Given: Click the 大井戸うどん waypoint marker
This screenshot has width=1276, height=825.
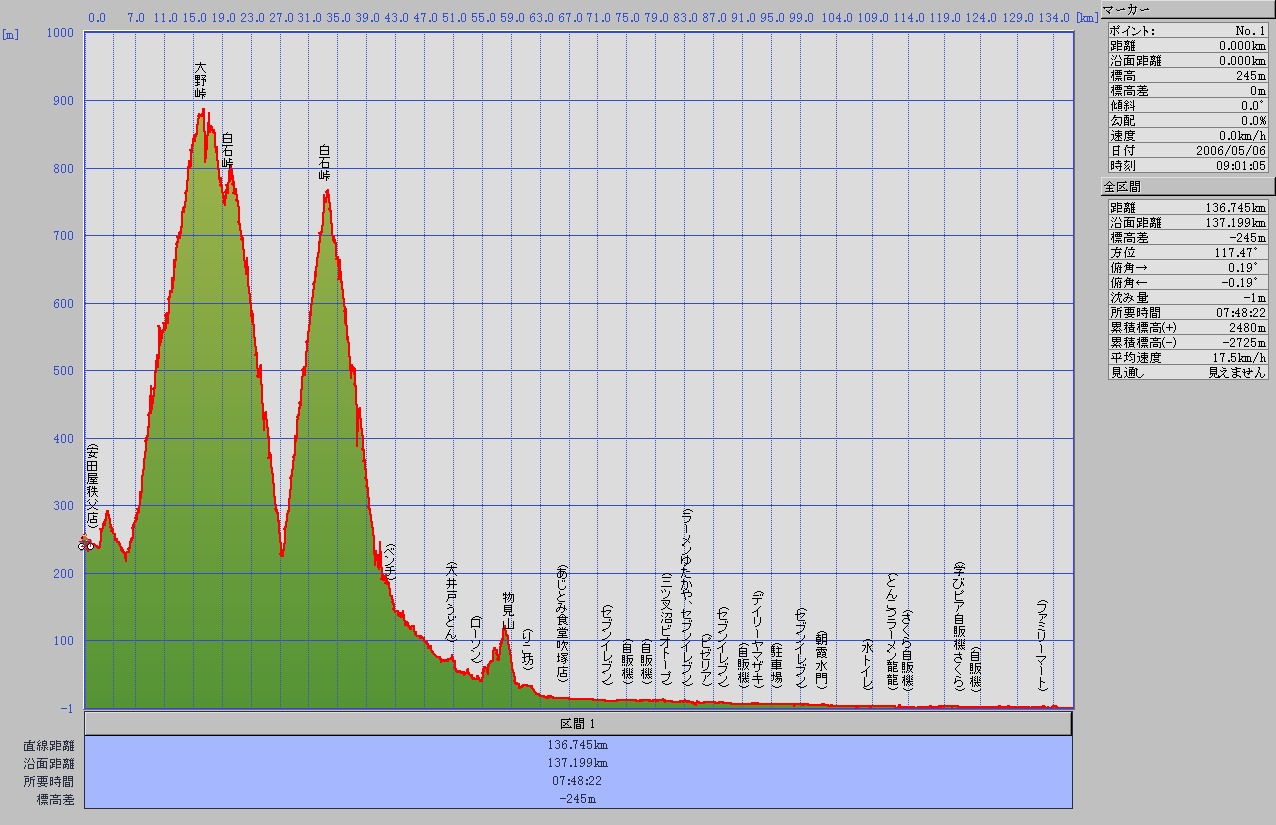Looking at the screenshot, I should pyautogui.click(x=451, y=601).
